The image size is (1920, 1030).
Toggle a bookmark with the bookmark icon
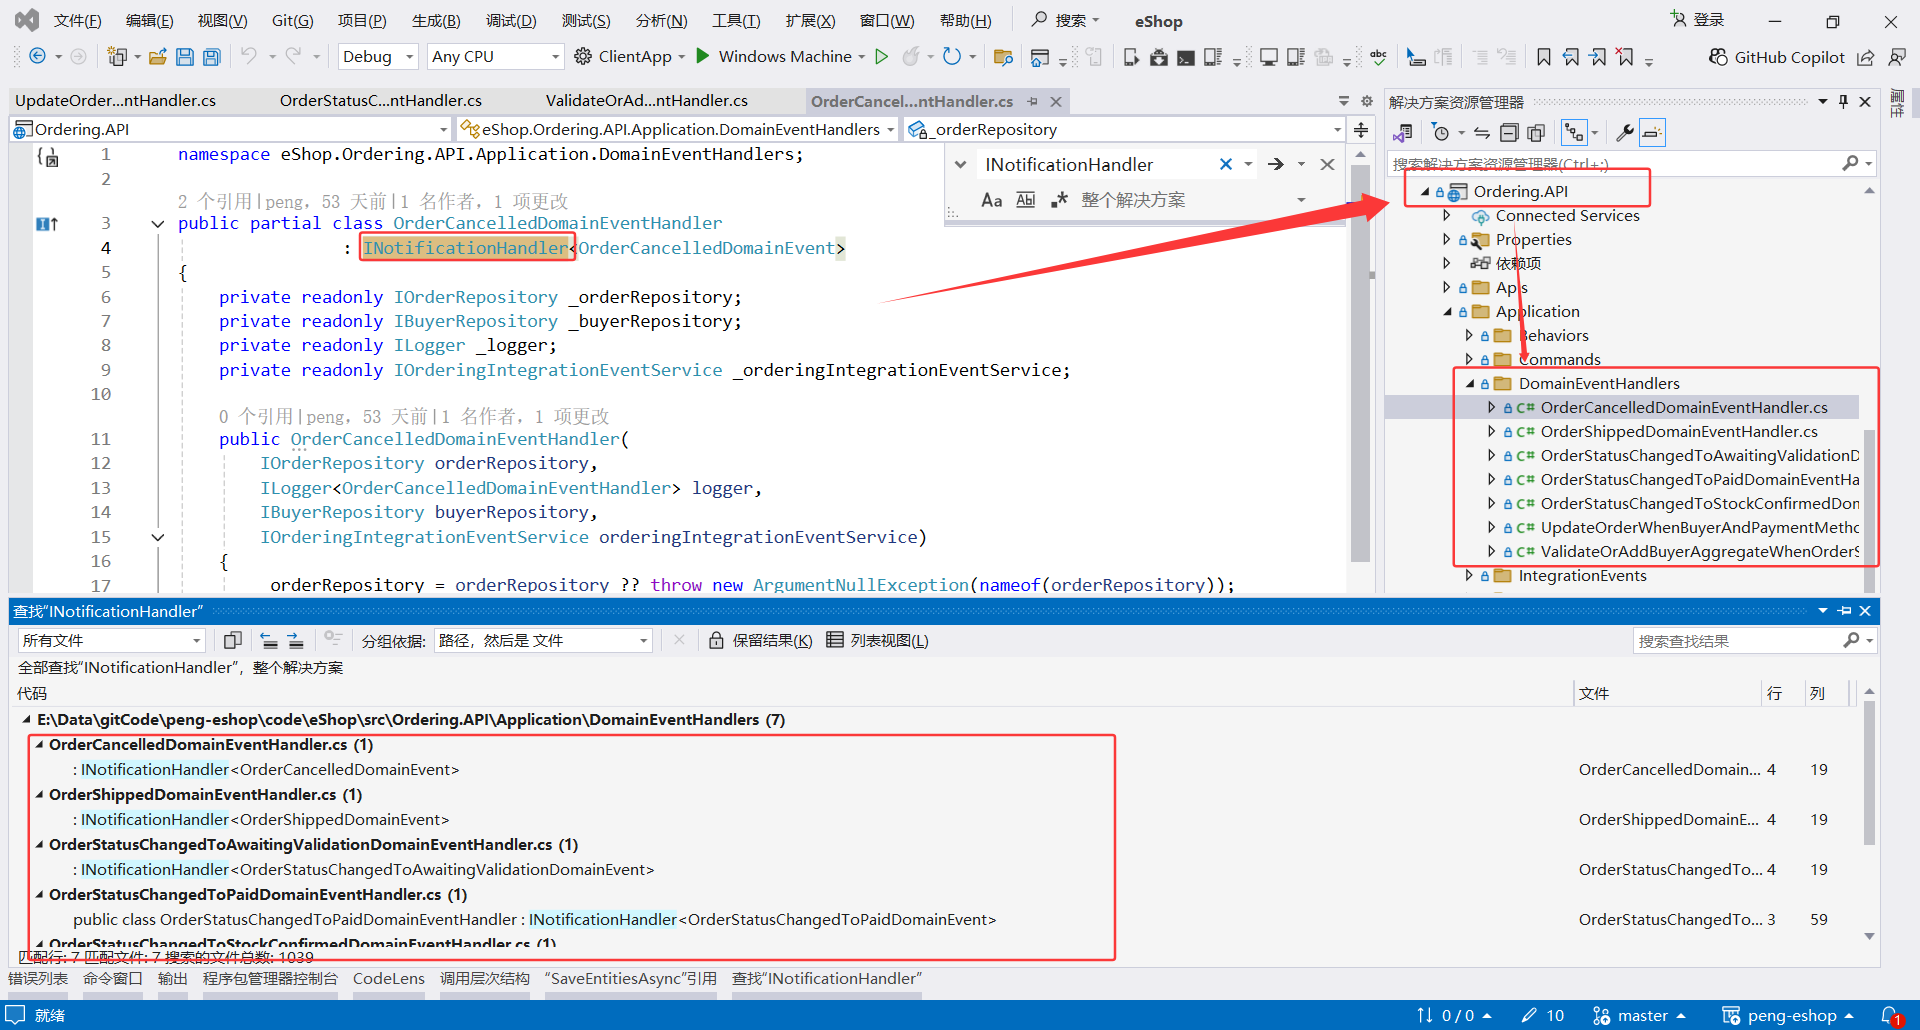click(1544, 57)
